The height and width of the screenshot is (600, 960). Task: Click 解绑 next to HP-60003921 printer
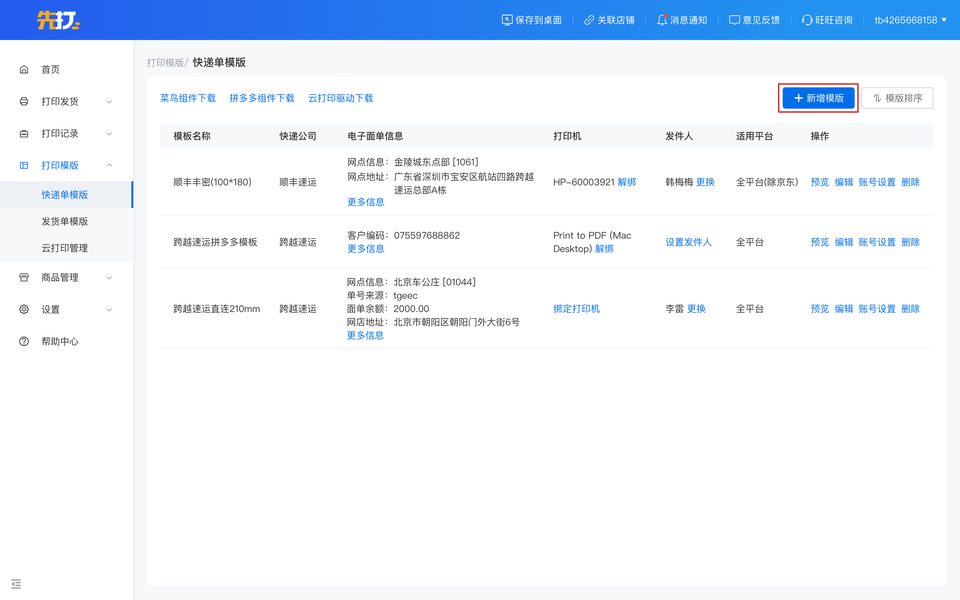pos(627,182)
